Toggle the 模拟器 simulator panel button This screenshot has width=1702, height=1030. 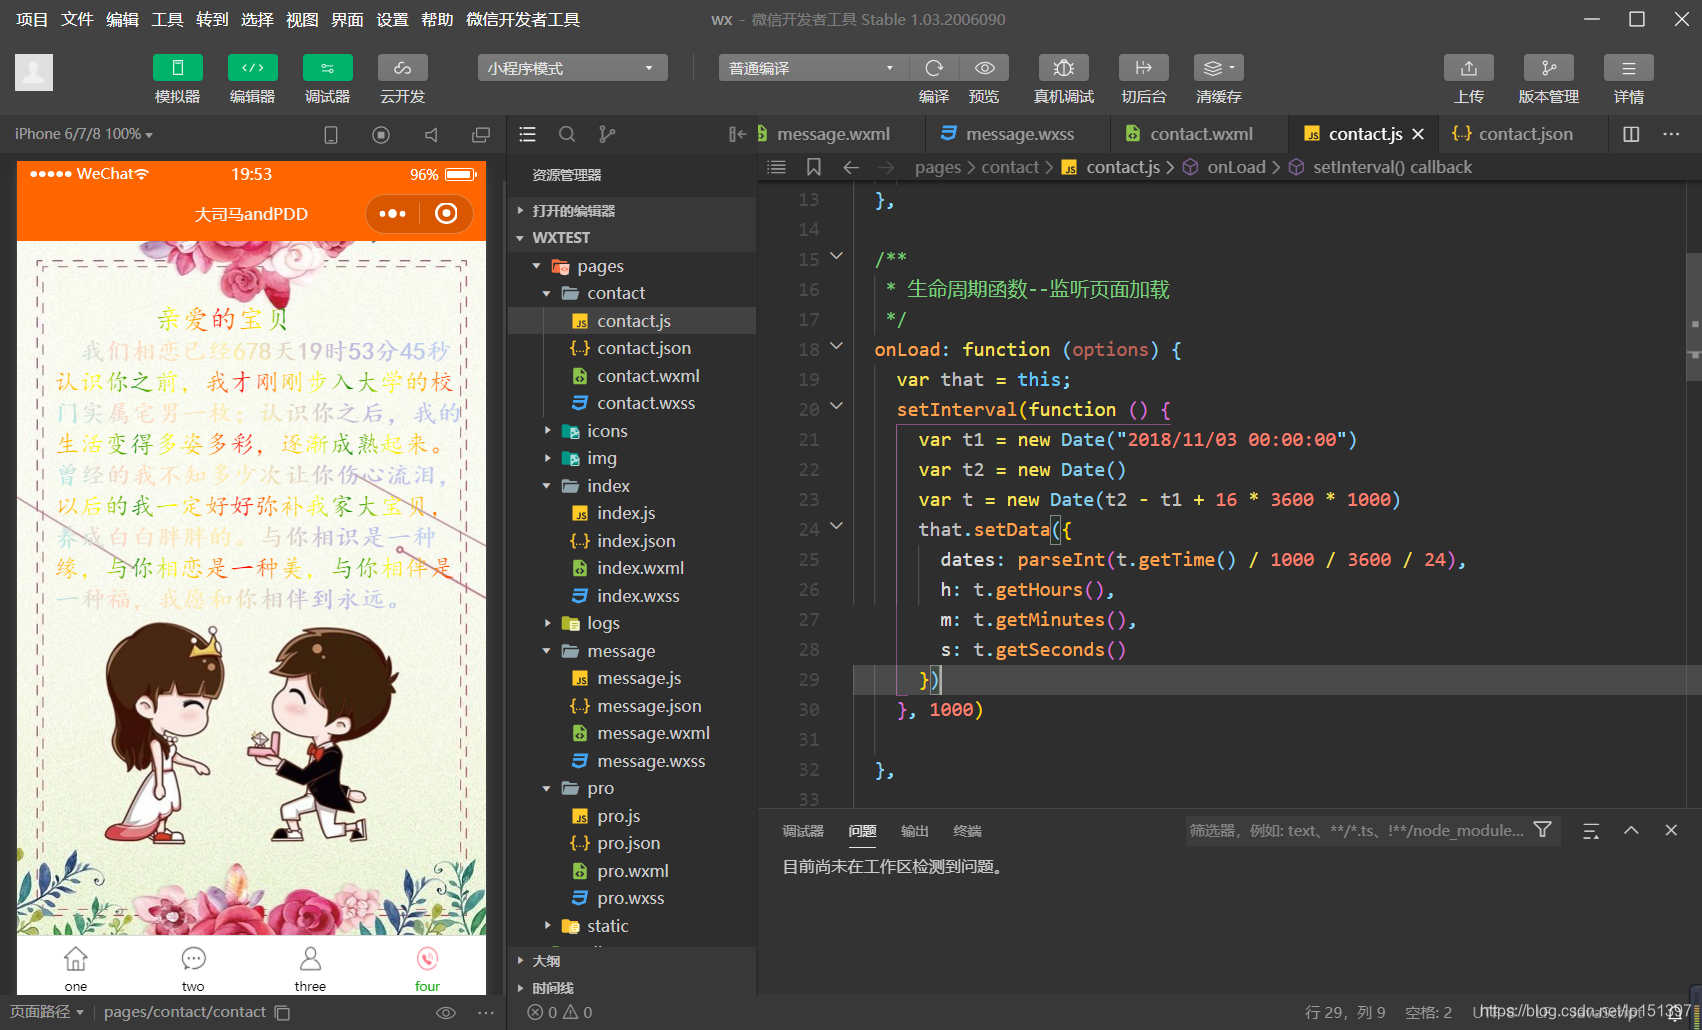coord(178,68)
